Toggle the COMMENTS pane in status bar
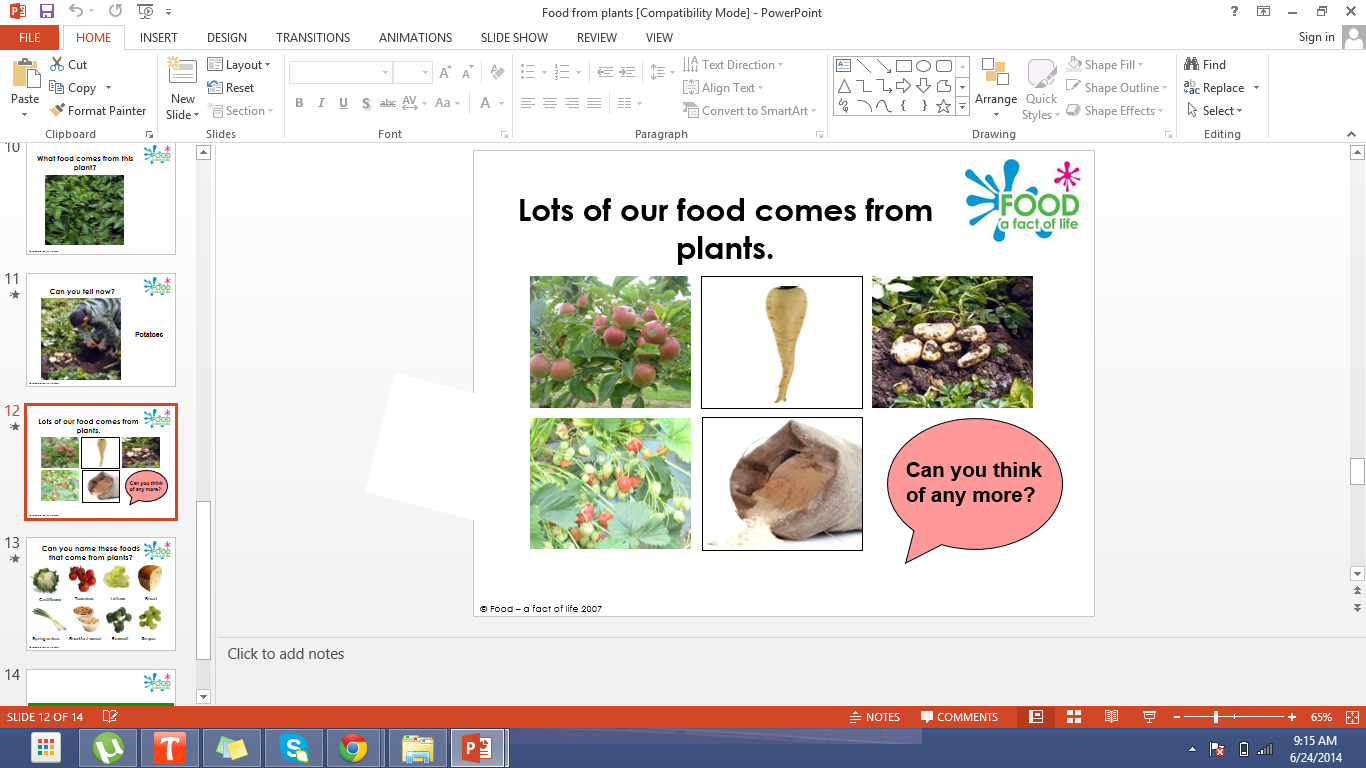This screenshot has width=1366, height=768. point(959,717)
